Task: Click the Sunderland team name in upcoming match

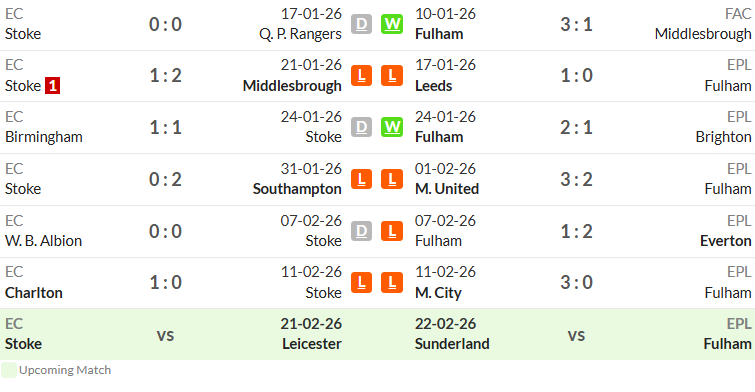Action: pos(452,344)
